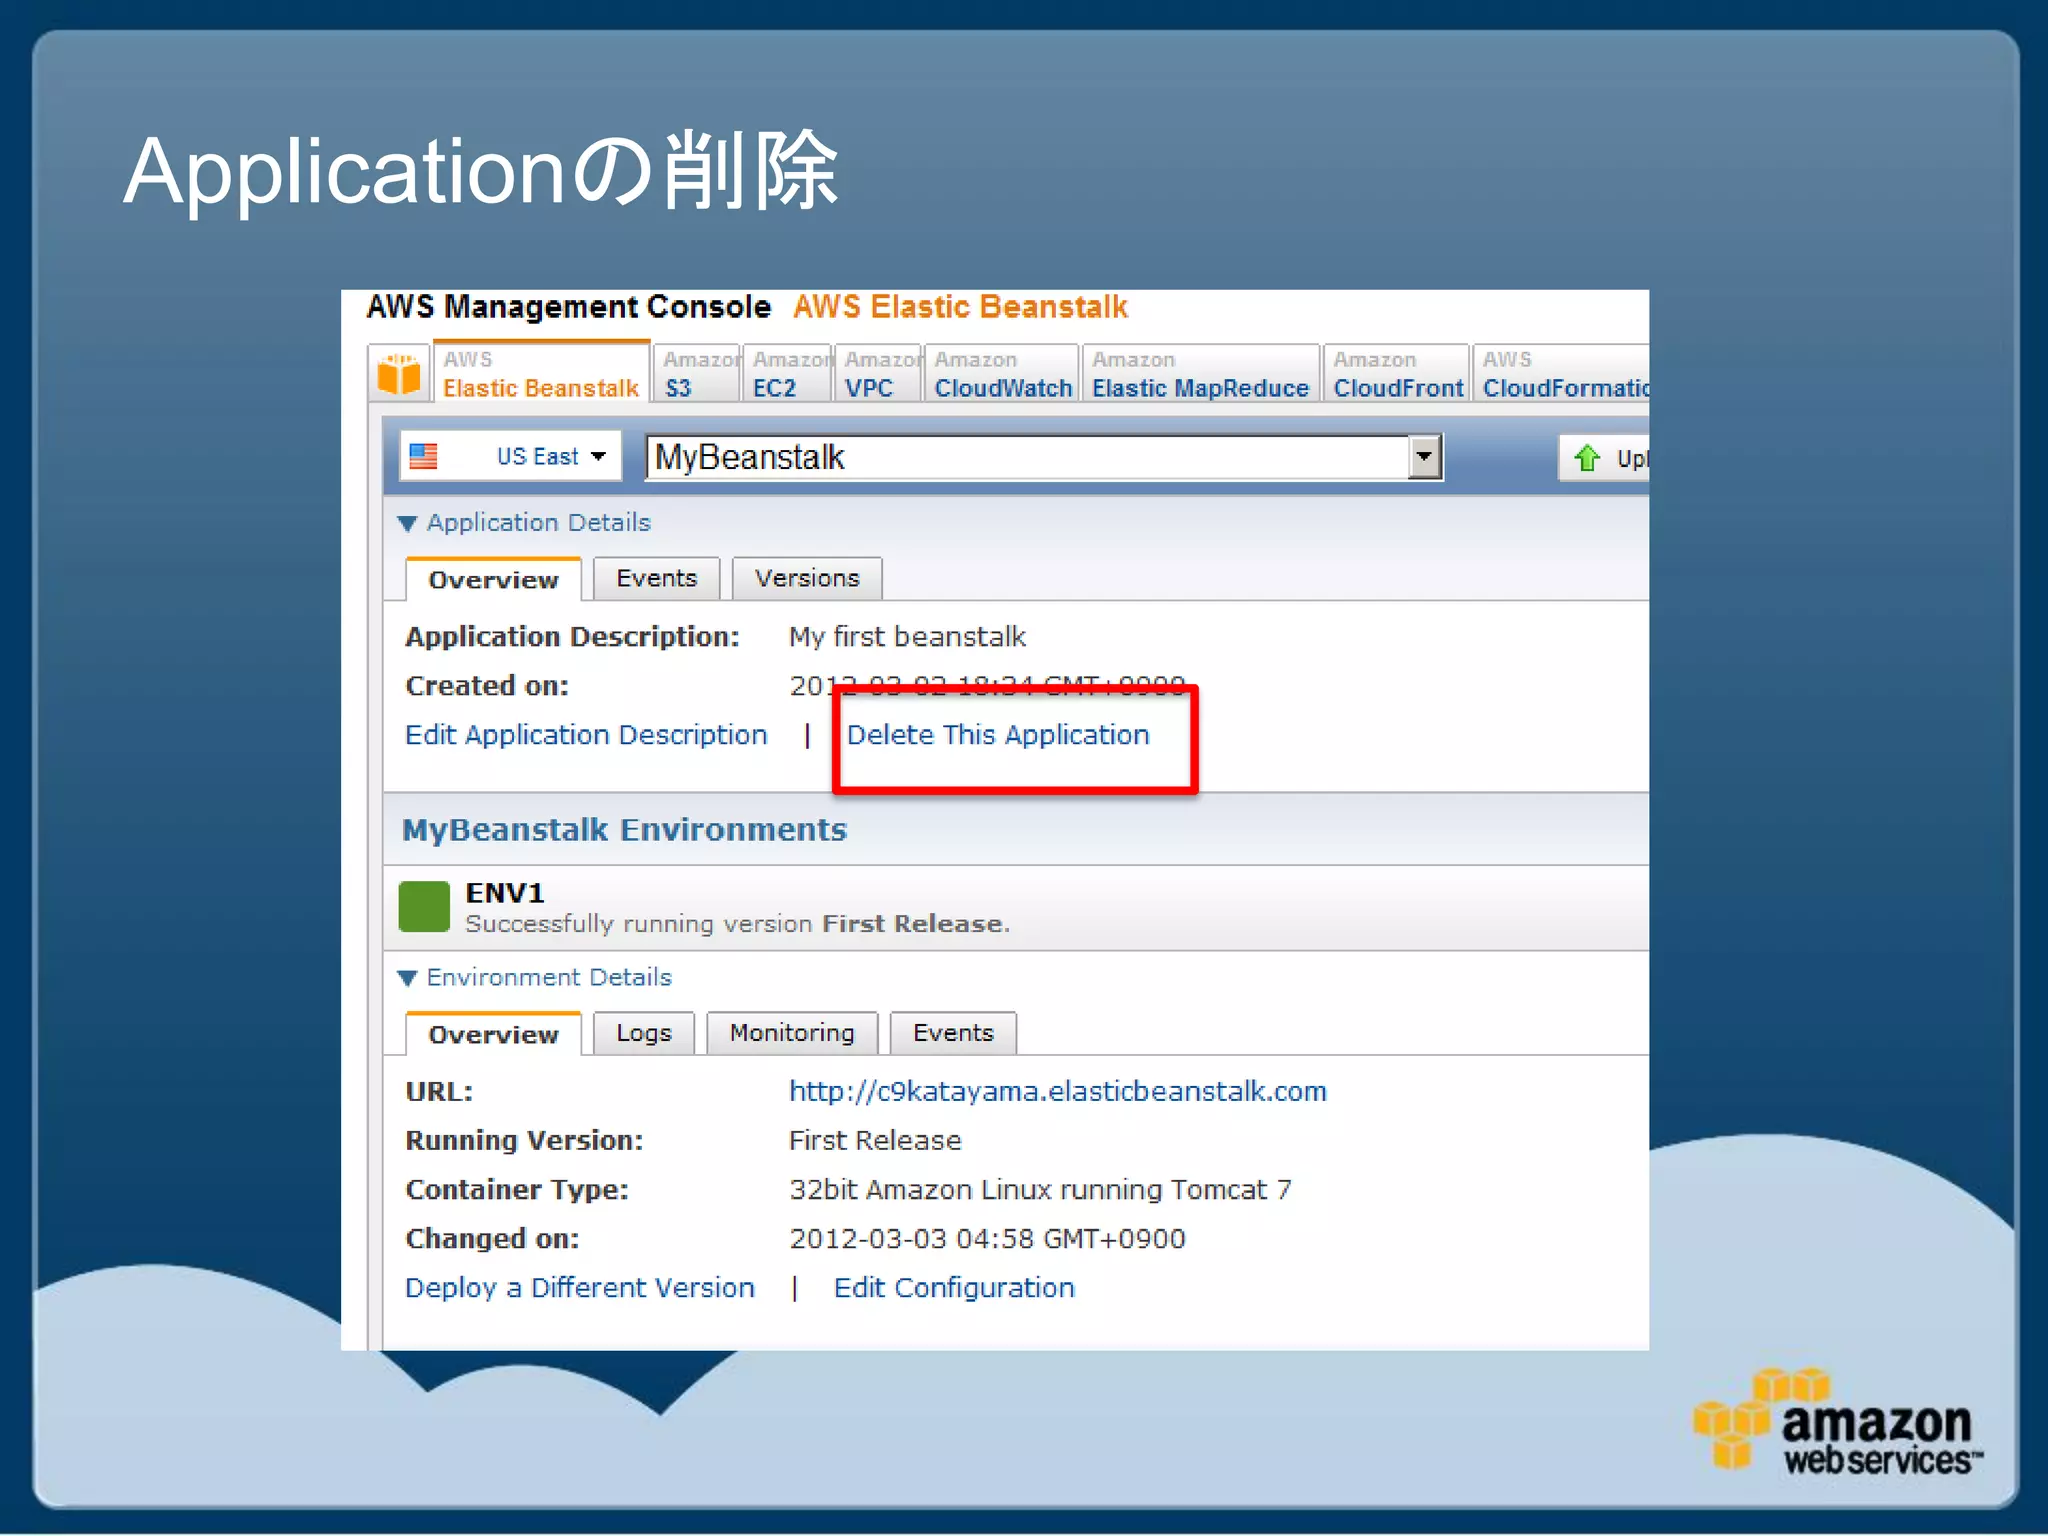Click the AWS Elastic Beanstalk header title
Image resolution: width=2048 pixels, height=1536 pixels.
click(x=960, y=307)
